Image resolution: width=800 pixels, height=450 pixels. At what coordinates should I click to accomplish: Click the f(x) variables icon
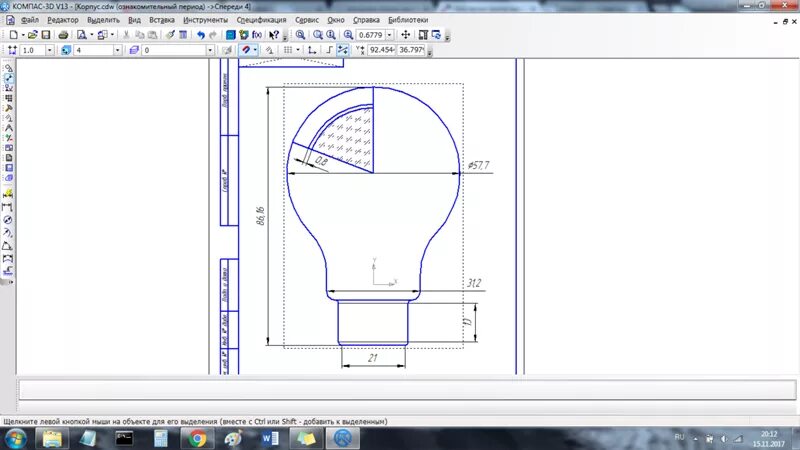point(257,35)
